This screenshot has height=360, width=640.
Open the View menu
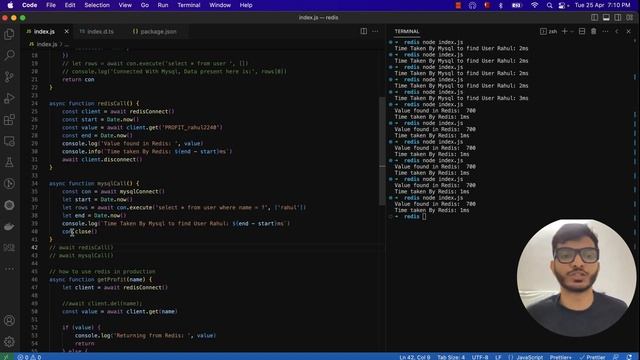click(125, 5)
